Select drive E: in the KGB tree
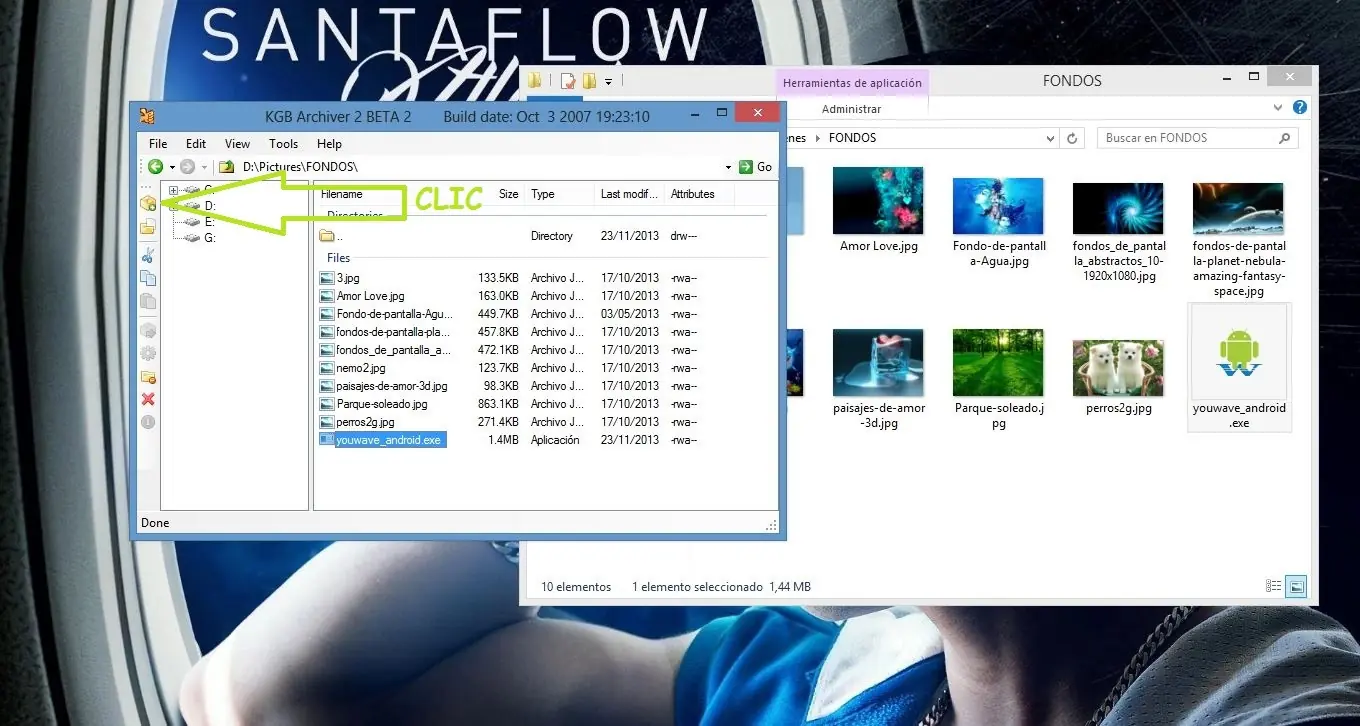This screenshot has height=726, width=1360. pyautogui.click(x=209, y=222)
